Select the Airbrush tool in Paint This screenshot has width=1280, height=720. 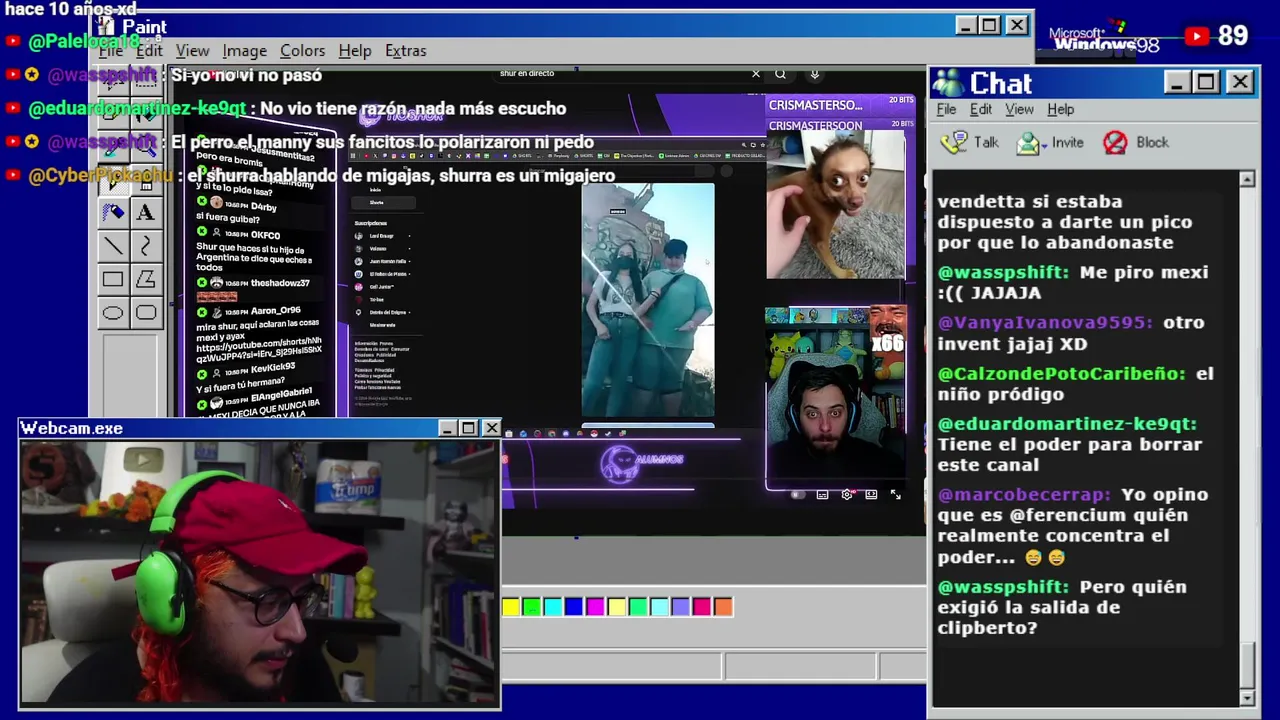113,213
